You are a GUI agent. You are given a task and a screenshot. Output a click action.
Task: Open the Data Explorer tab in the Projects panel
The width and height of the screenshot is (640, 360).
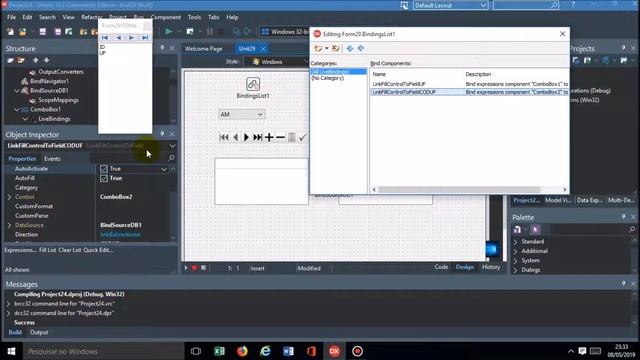click(589, 200)
